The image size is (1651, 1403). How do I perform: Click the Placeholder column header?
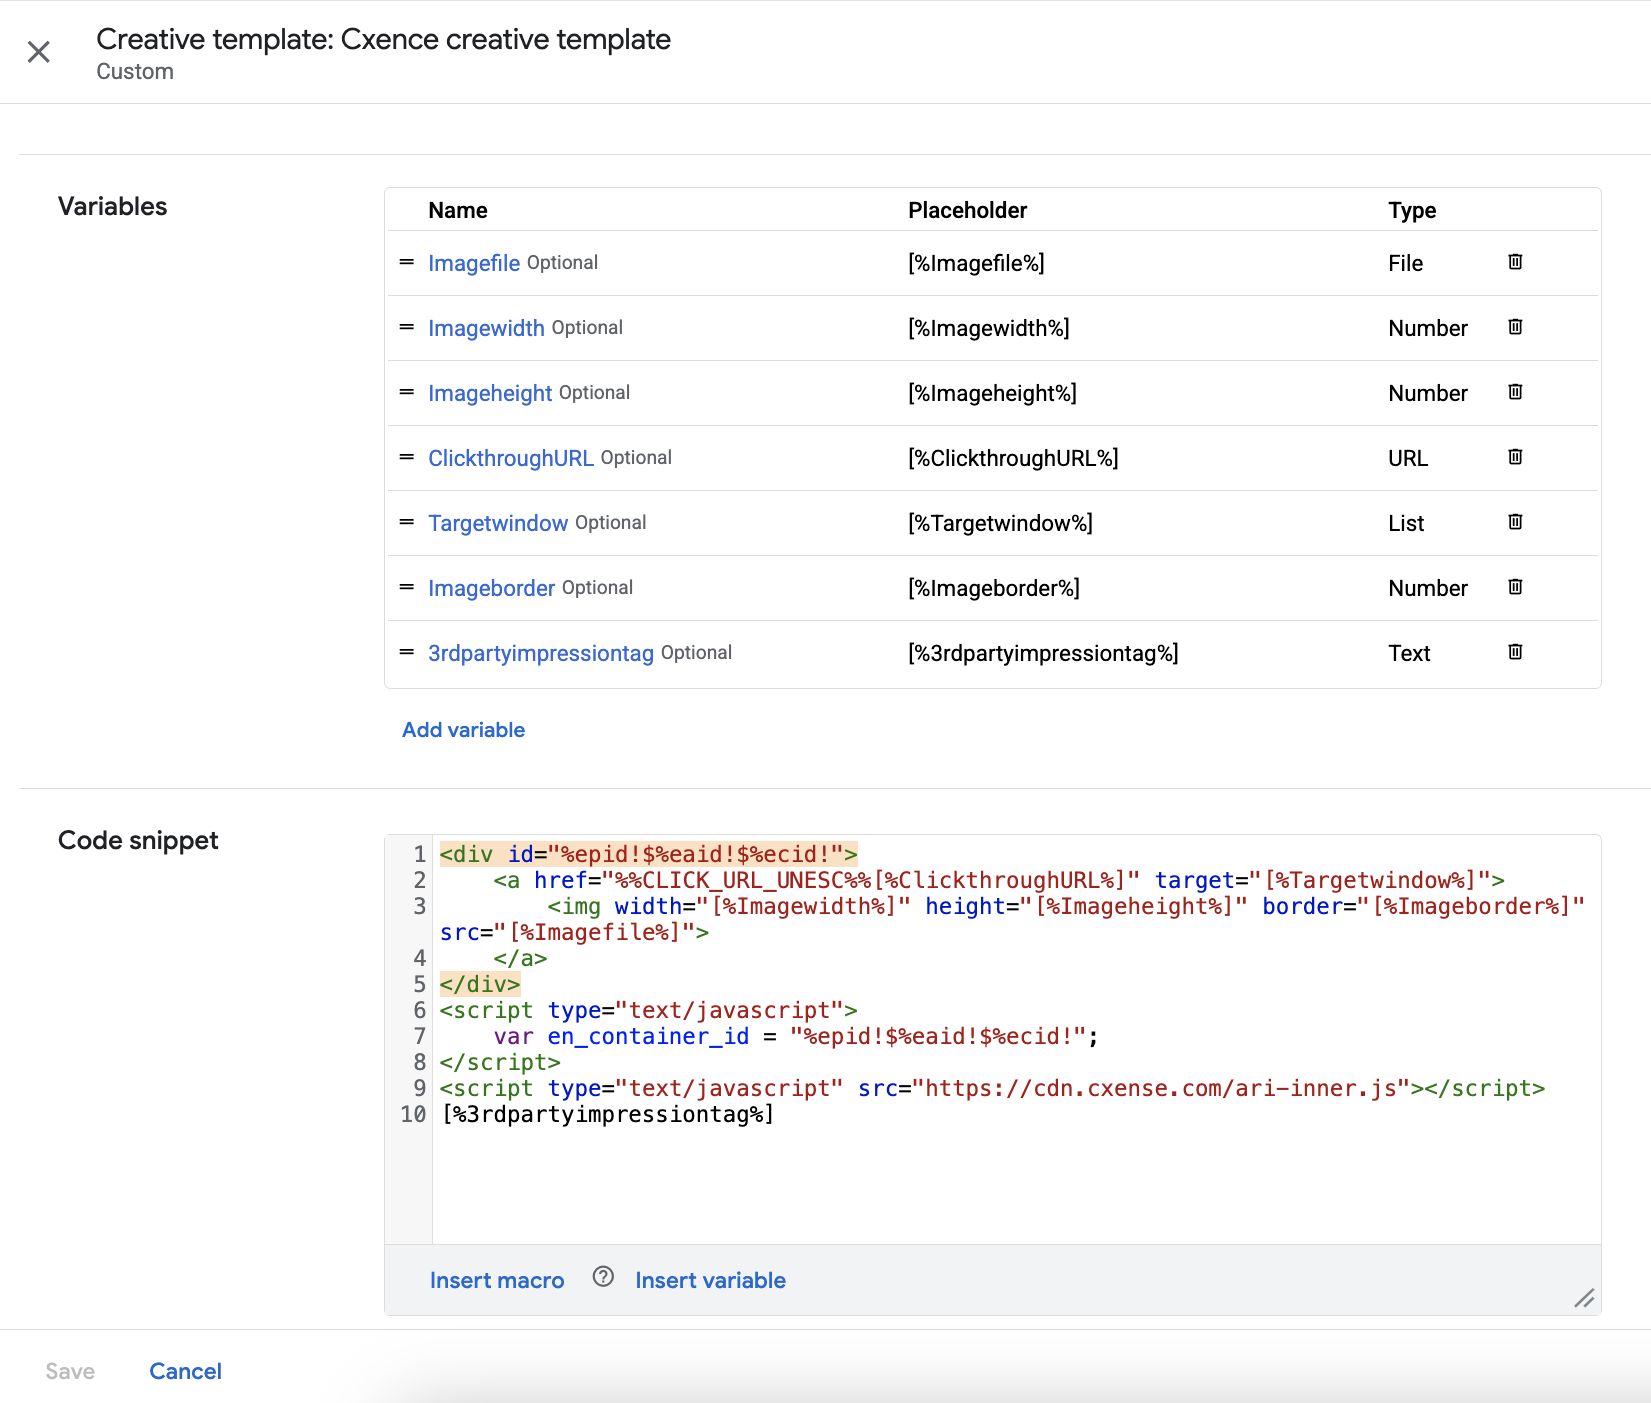point(967,210)
